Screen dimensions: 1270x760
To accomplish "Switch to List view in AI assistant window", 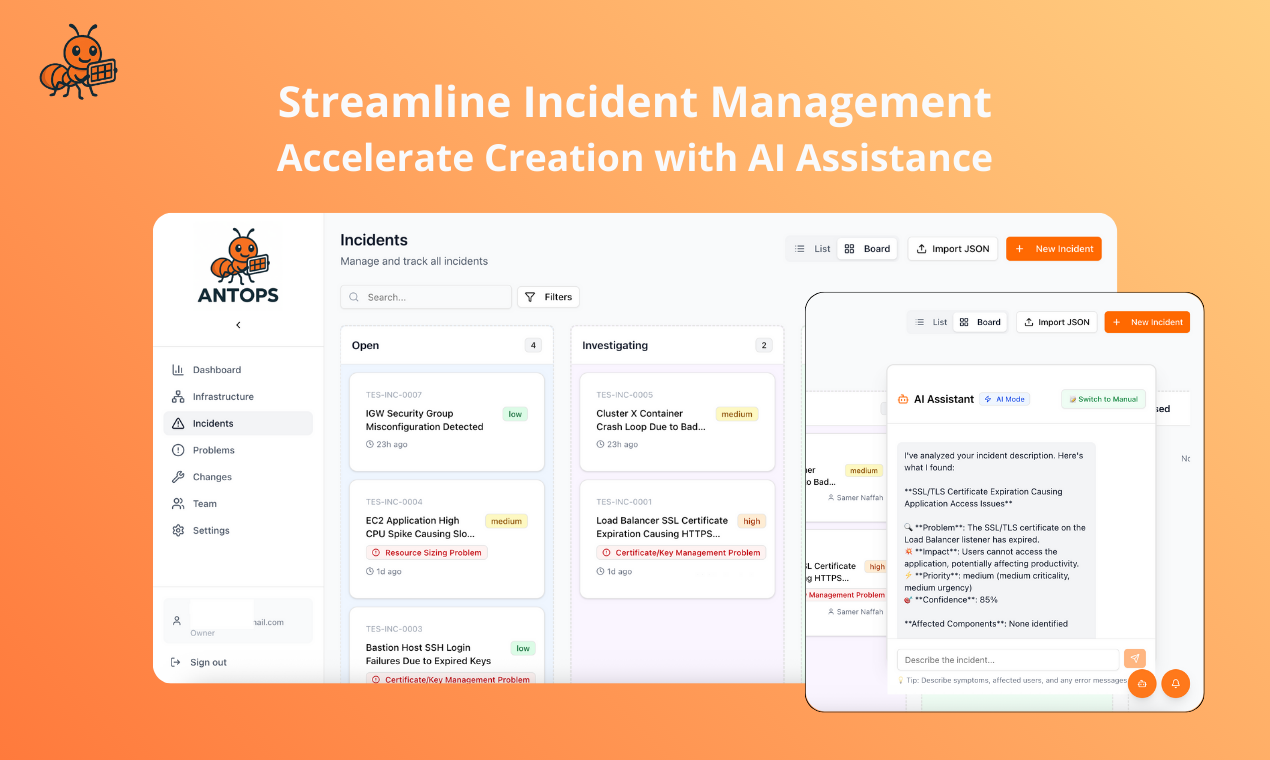I will point(930,322).
